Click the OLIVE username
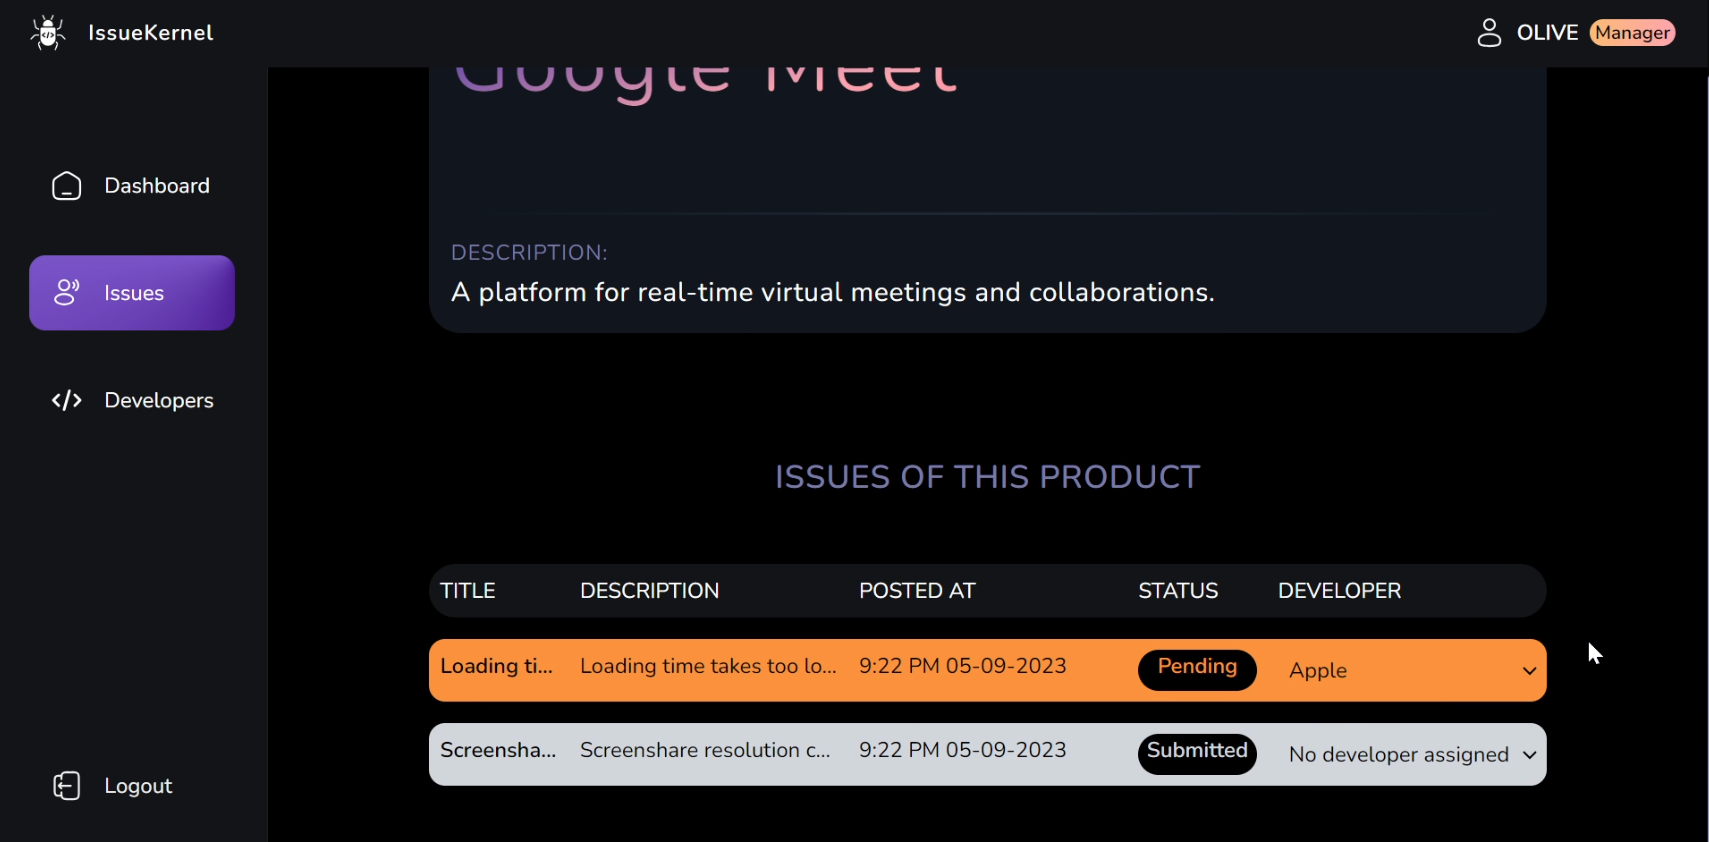Screen dimensions: 1709x842 tap(1547, 33)
